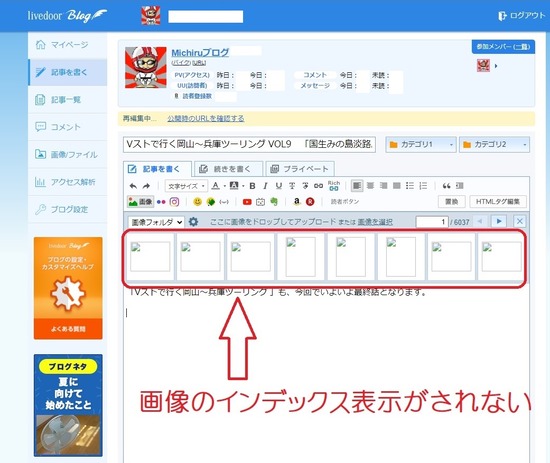Image resolution: width=550 pixels, height=463 pixels.
Task: Align text right
Action: pyautogui.click(x=383, y=186)
